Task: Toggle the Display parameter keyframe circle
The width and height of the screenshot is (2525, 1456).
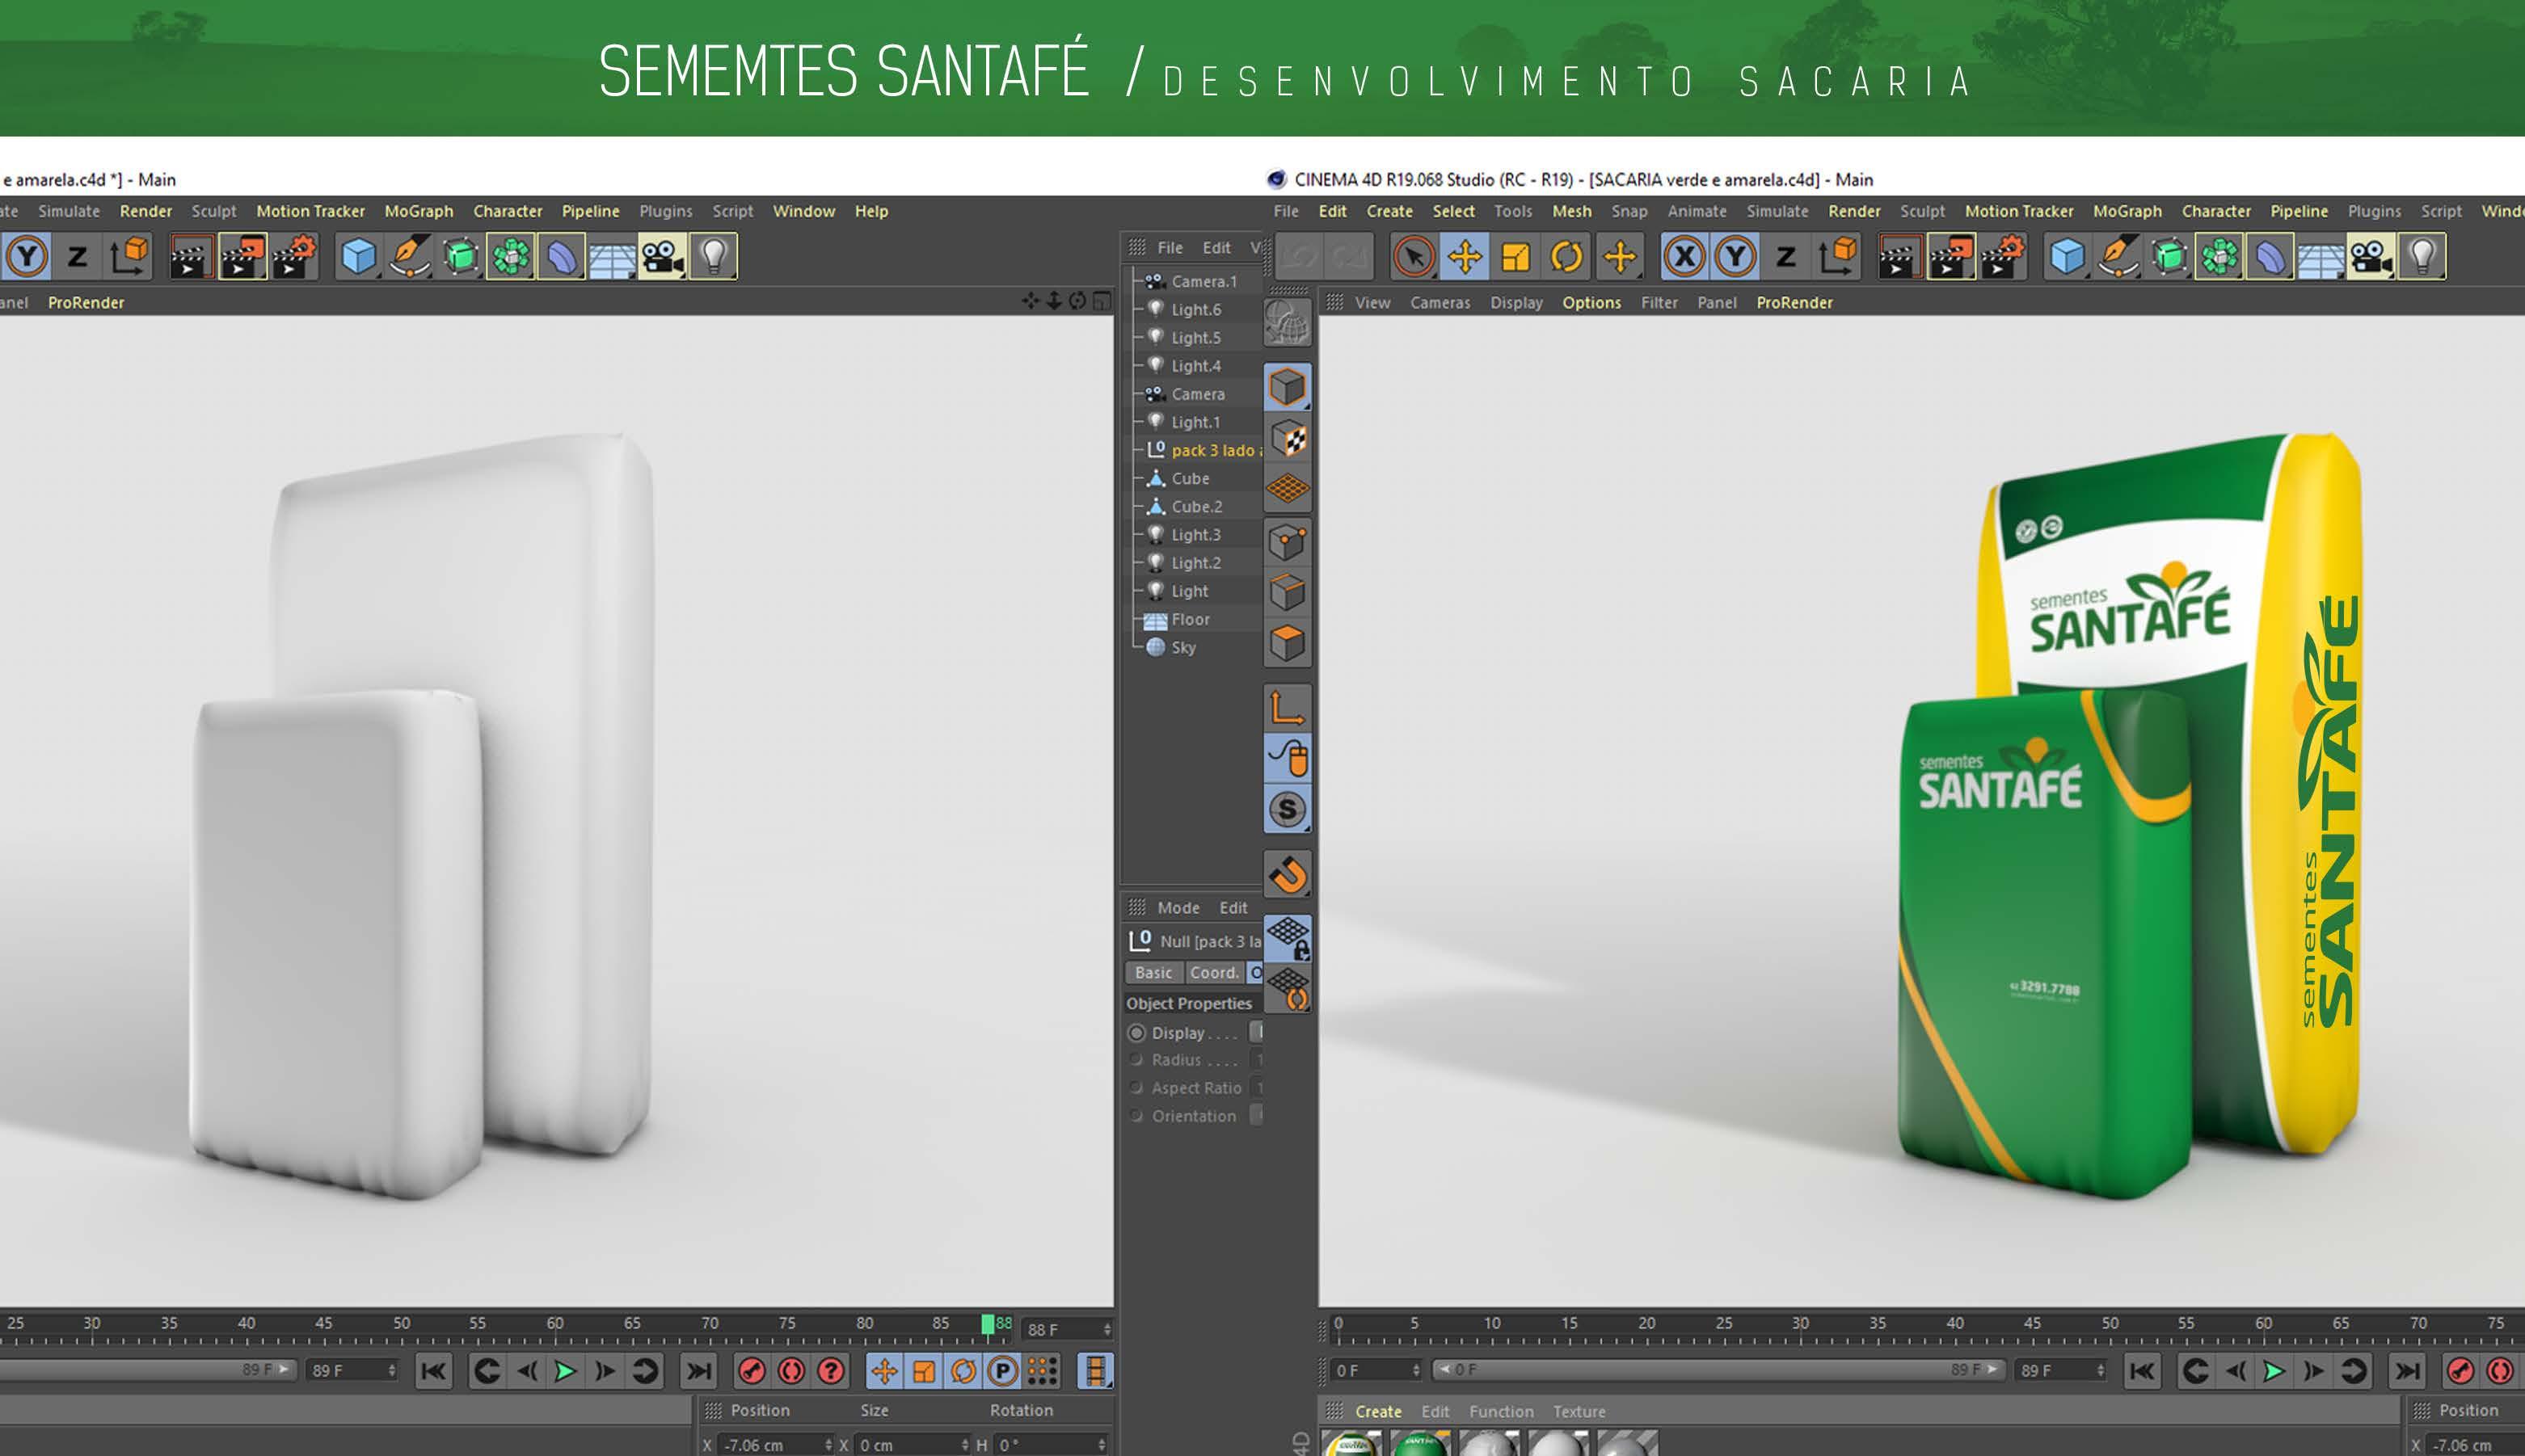Action: (x=1137, y=1033)
